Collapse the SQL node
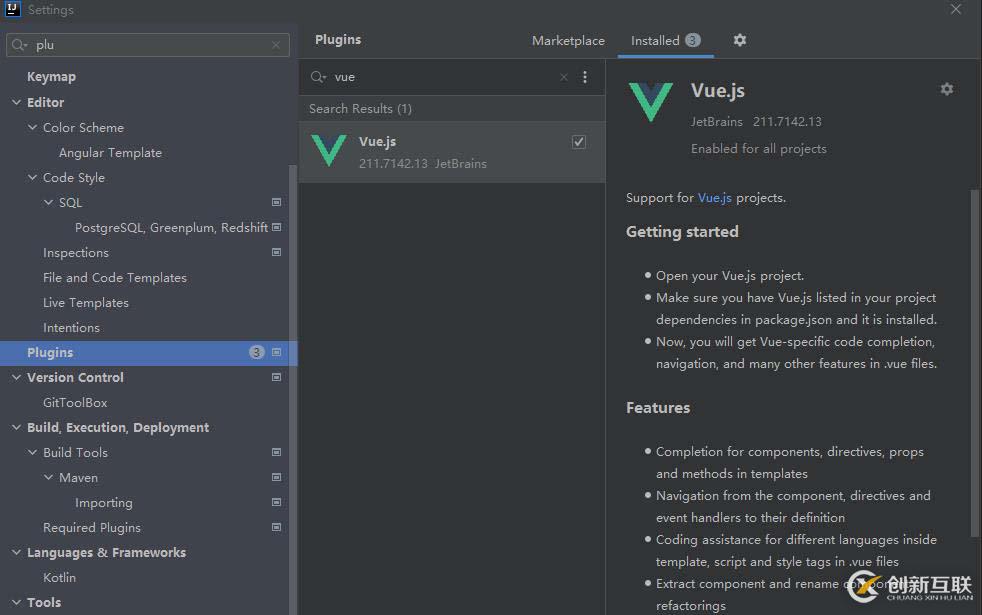The height and width of the screenshot is (615, 982). click(48, 202)
